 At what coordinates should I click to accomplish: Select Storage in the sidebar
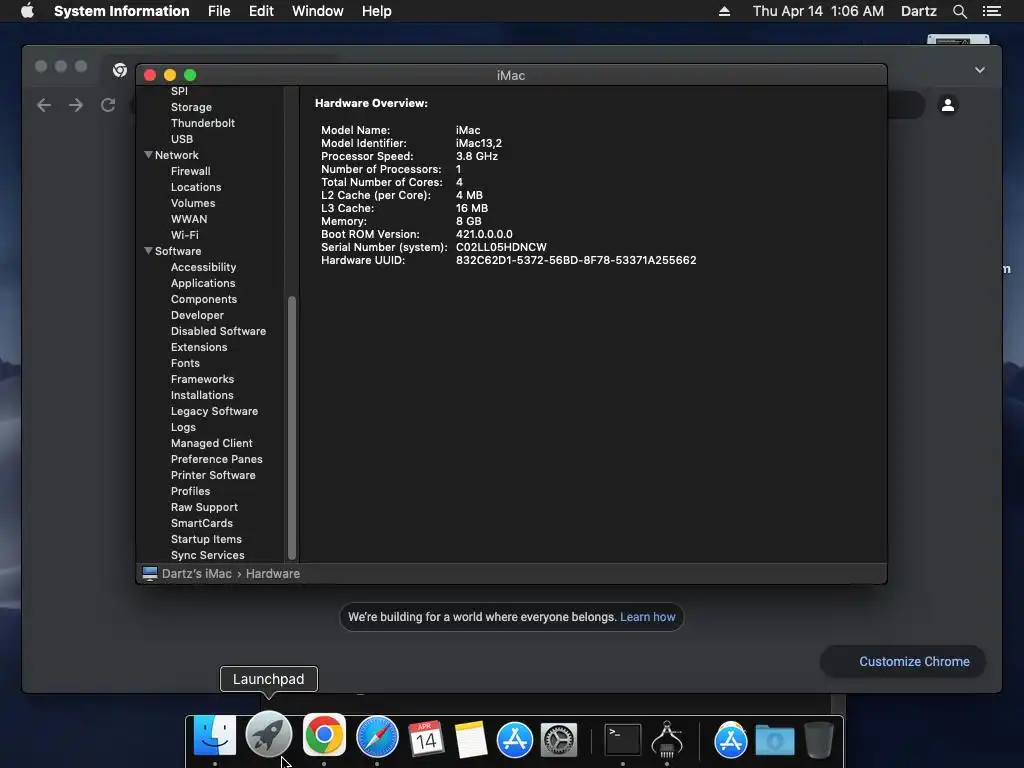click(191, 107)
